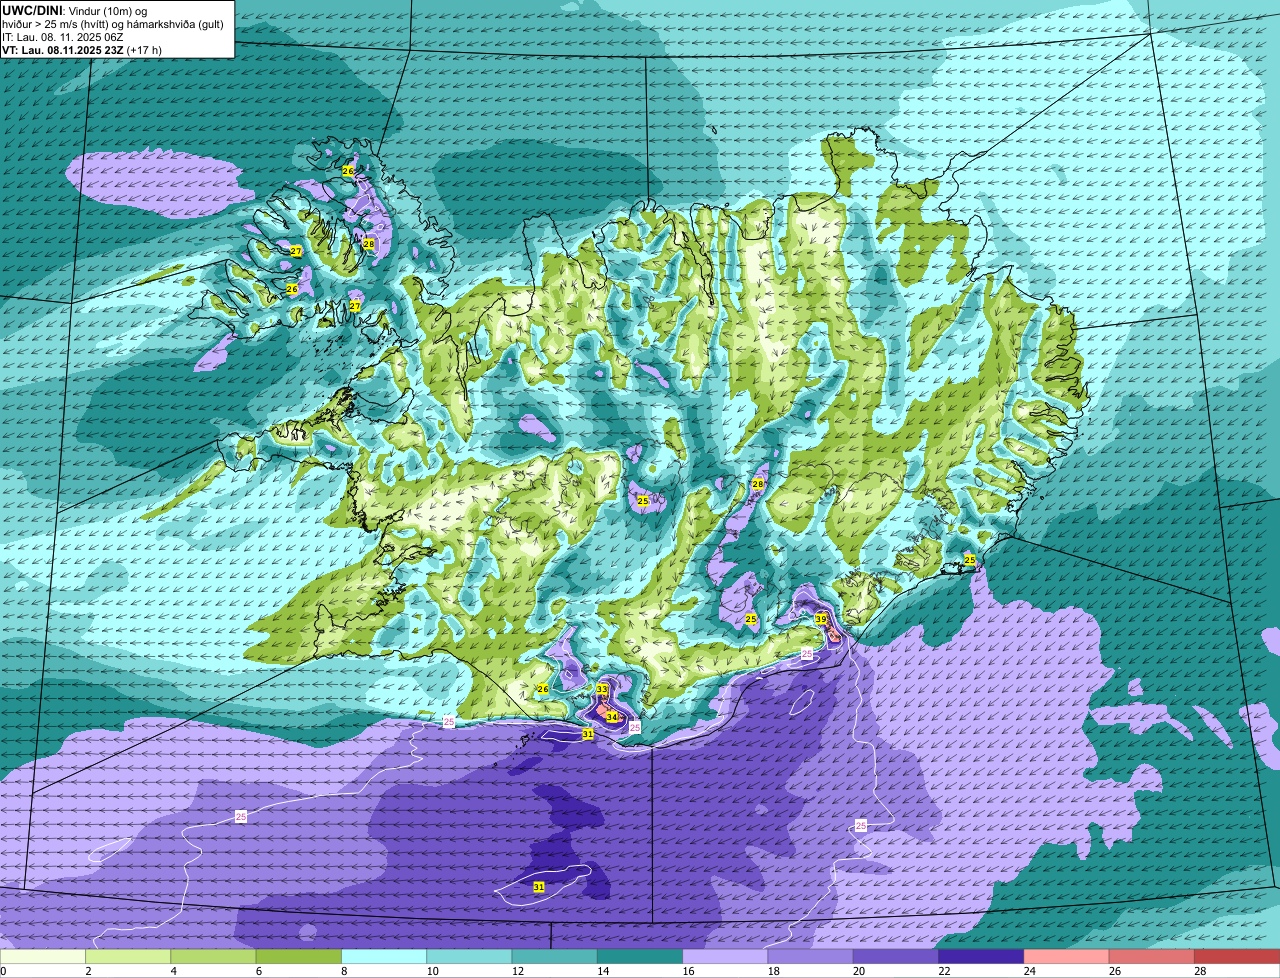Choose the 16–18 m/s lavender legend swatch
The width and height of the screenshot is (1280, 978).
click(725, 956)
